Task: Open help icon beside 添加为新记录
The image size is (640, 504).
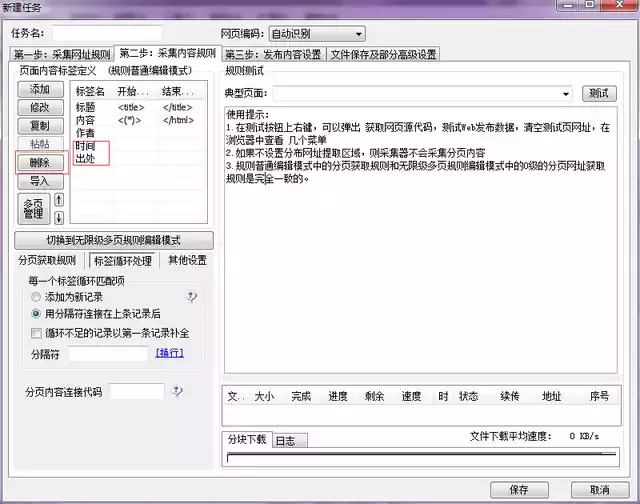Action: point(191,296)
